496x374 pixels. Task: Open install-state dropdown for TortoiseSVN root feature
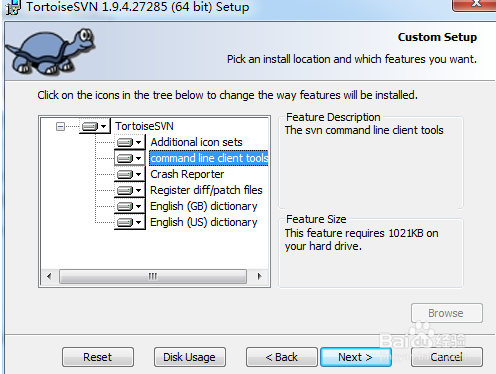click(95, 126)
